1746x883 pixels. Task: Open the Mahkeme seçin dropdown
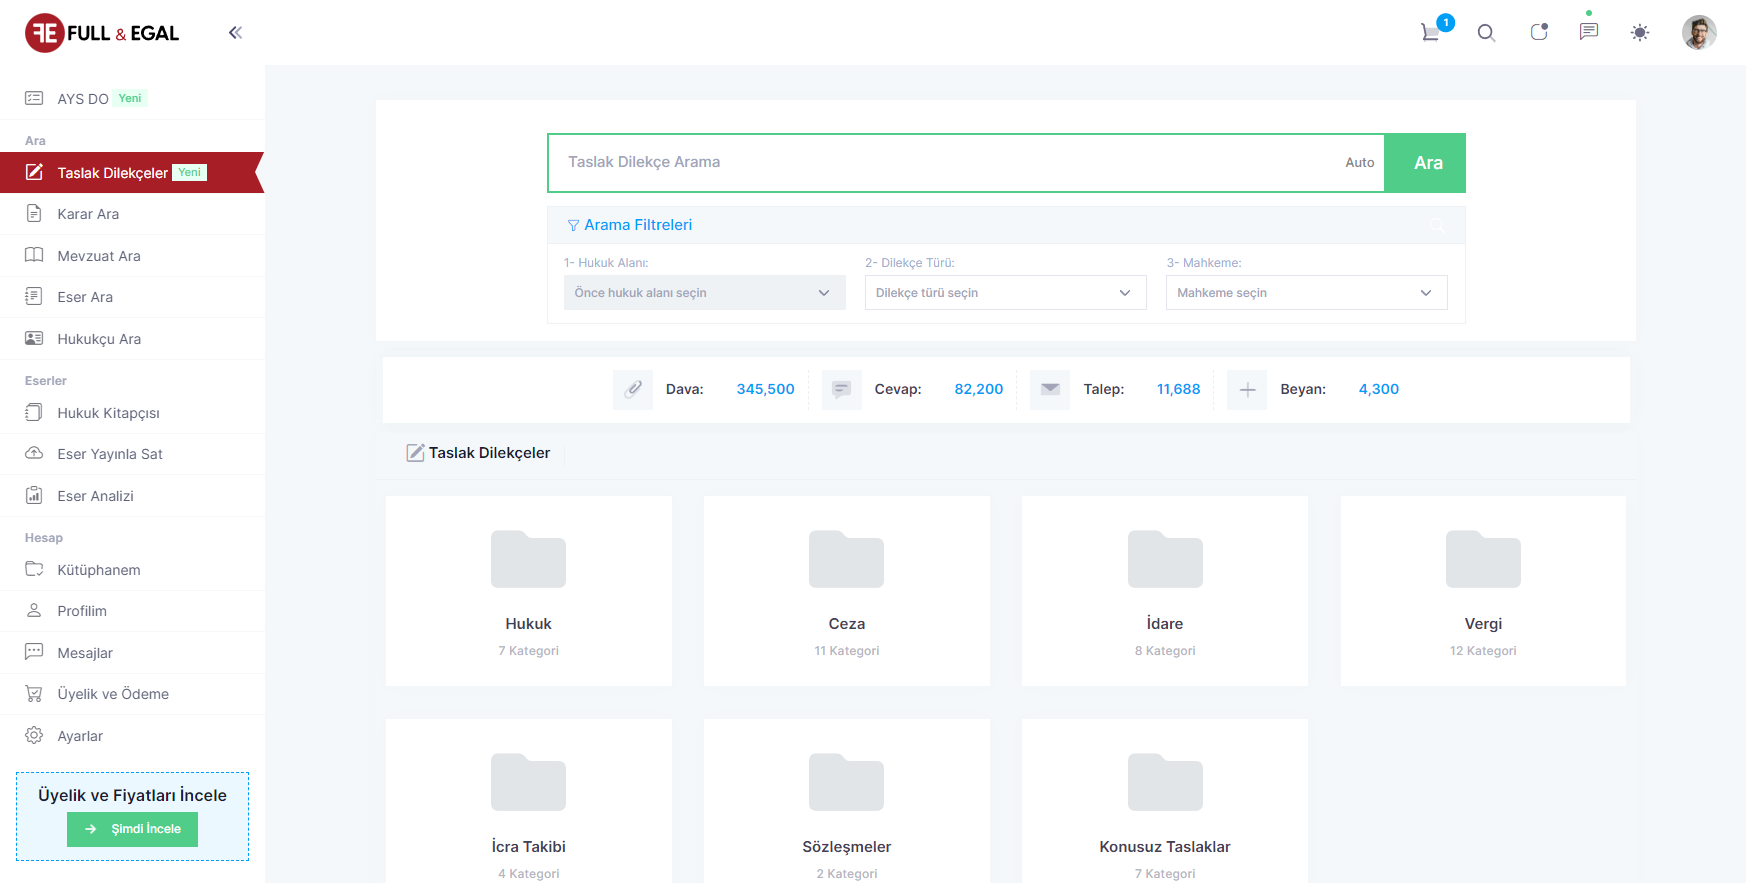tap(1306, 293)
